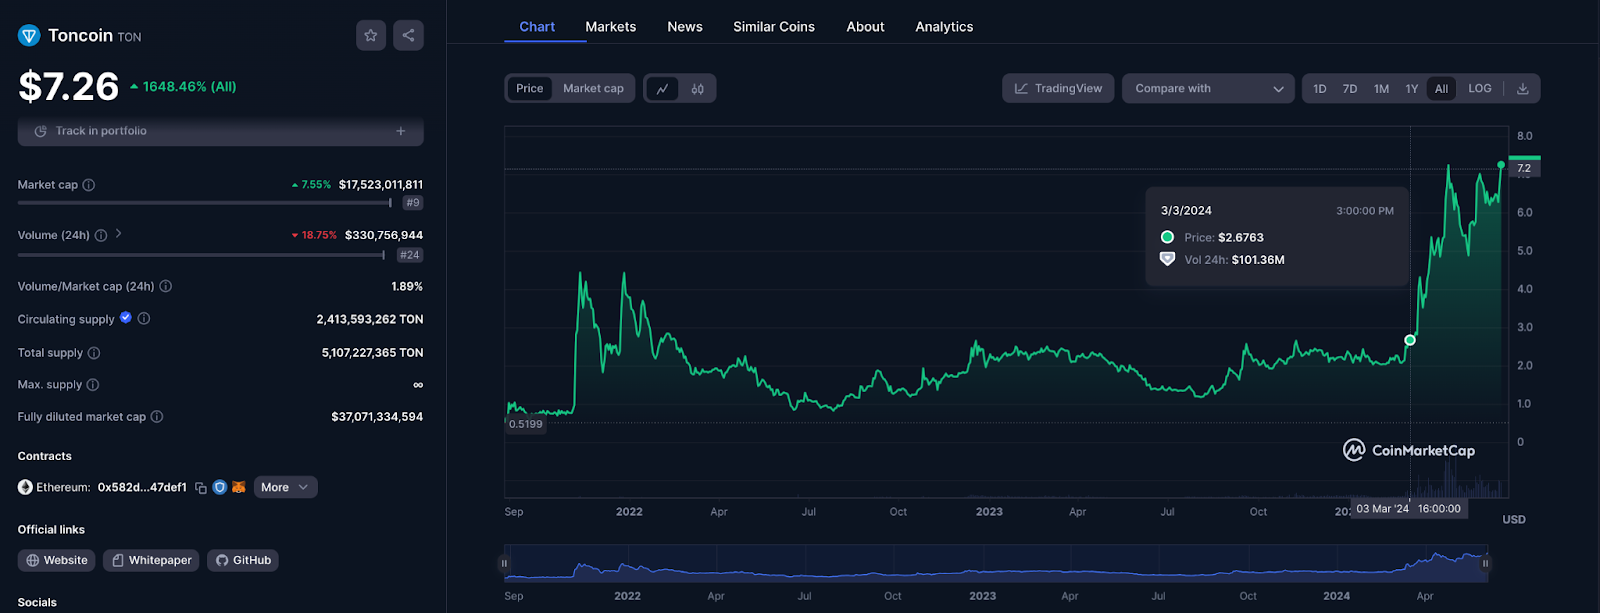Open the Whitepaper link

pyautogui.click(x=151, y=560)
